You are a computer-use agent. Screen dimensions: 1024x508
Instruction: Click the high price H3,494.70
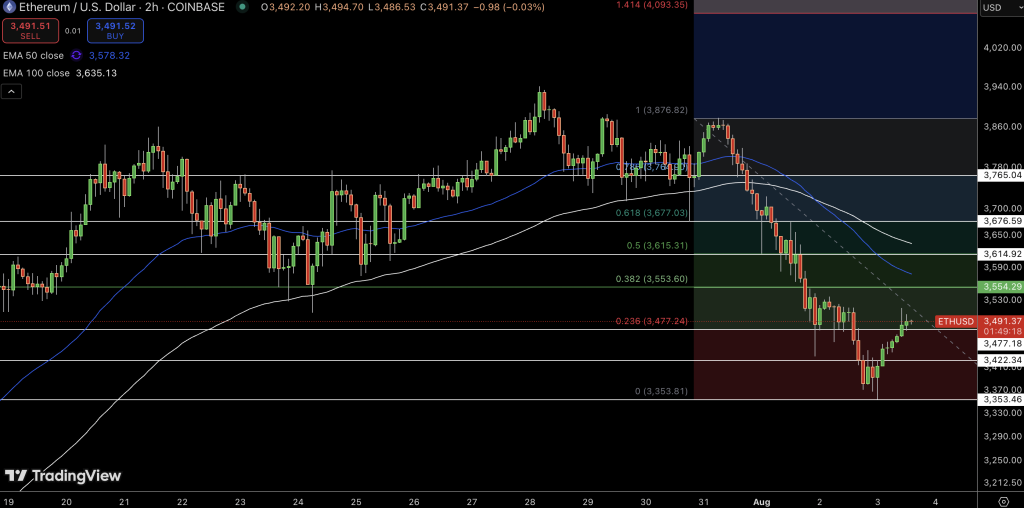pyautogui.click(x=341, y=7)
